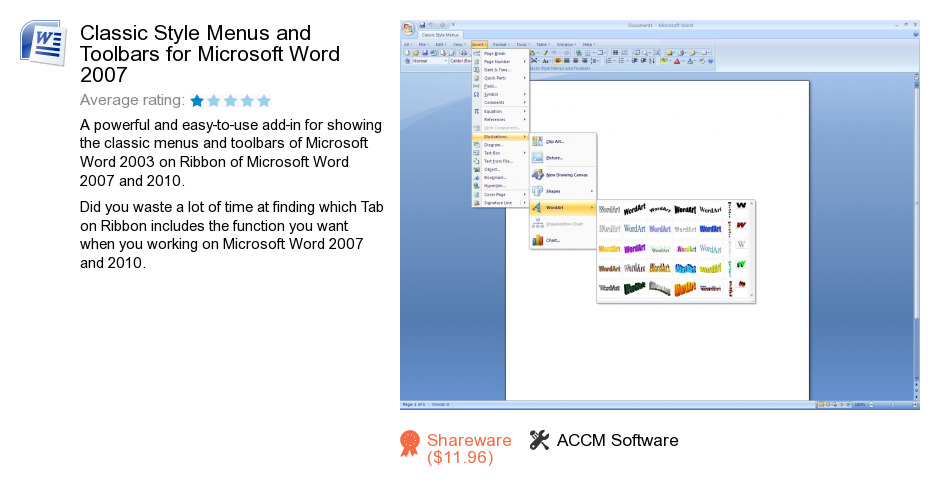Viewport: 940px width, 493px height.
Task: Click the Signature Line icon in the Insert menu
Action: [x=477, y=203]
